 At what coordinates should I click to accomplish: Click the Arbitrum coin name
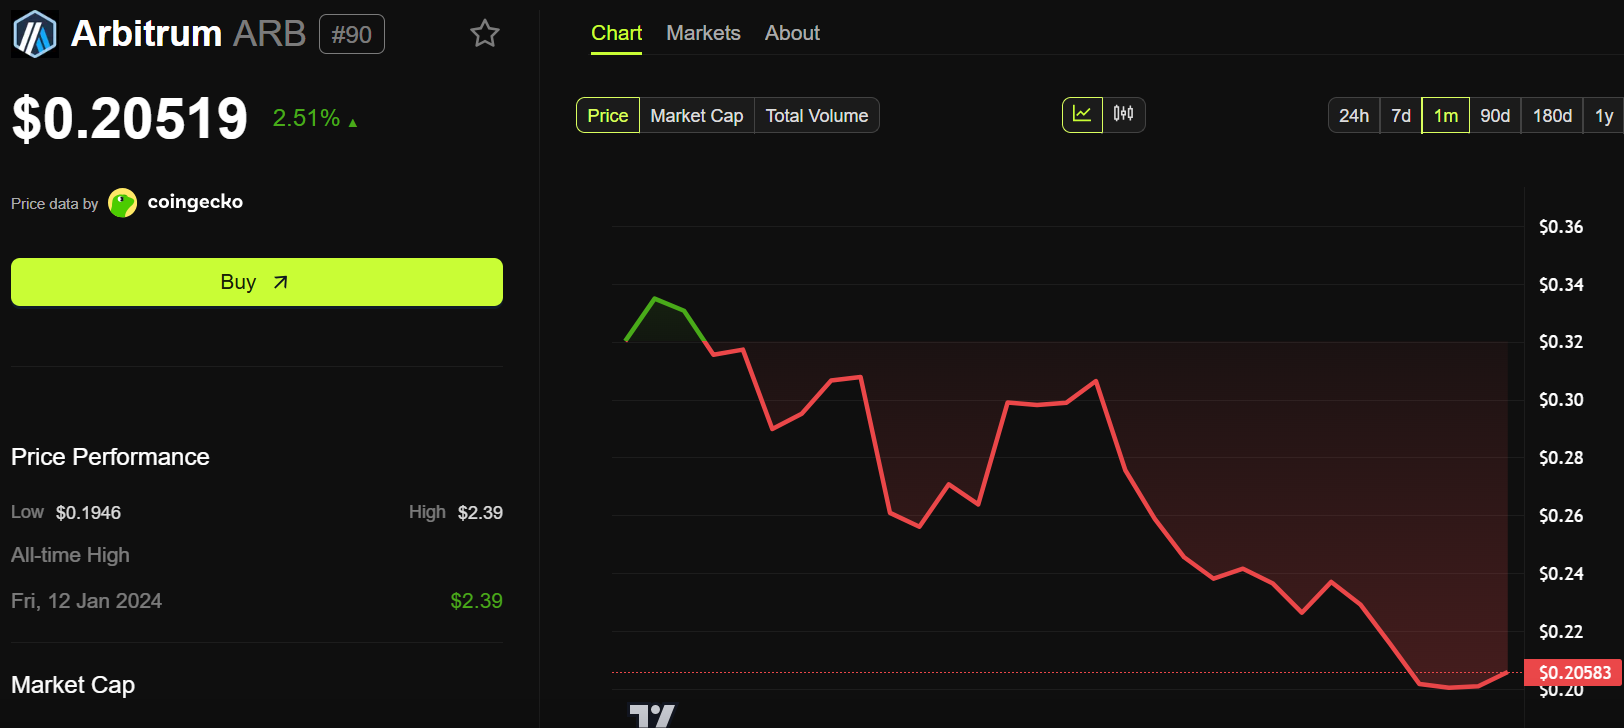(146, 34)
